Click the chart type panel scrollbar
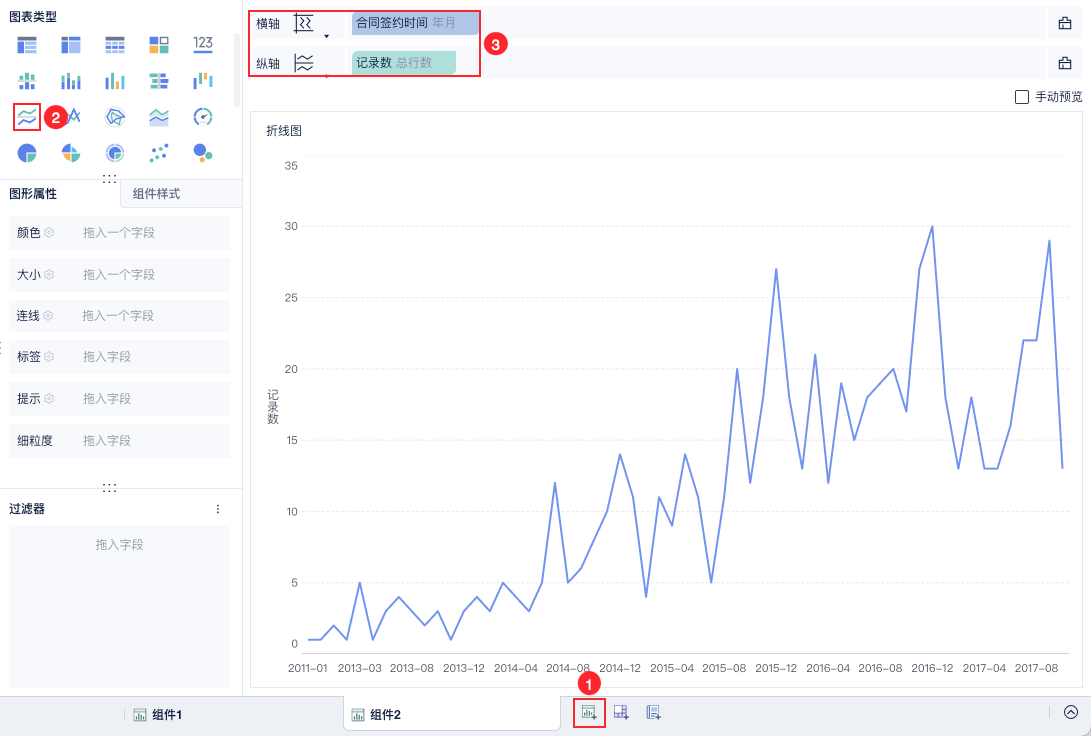The height and width of the screenshot is (736, 1091). click(237, 70)
